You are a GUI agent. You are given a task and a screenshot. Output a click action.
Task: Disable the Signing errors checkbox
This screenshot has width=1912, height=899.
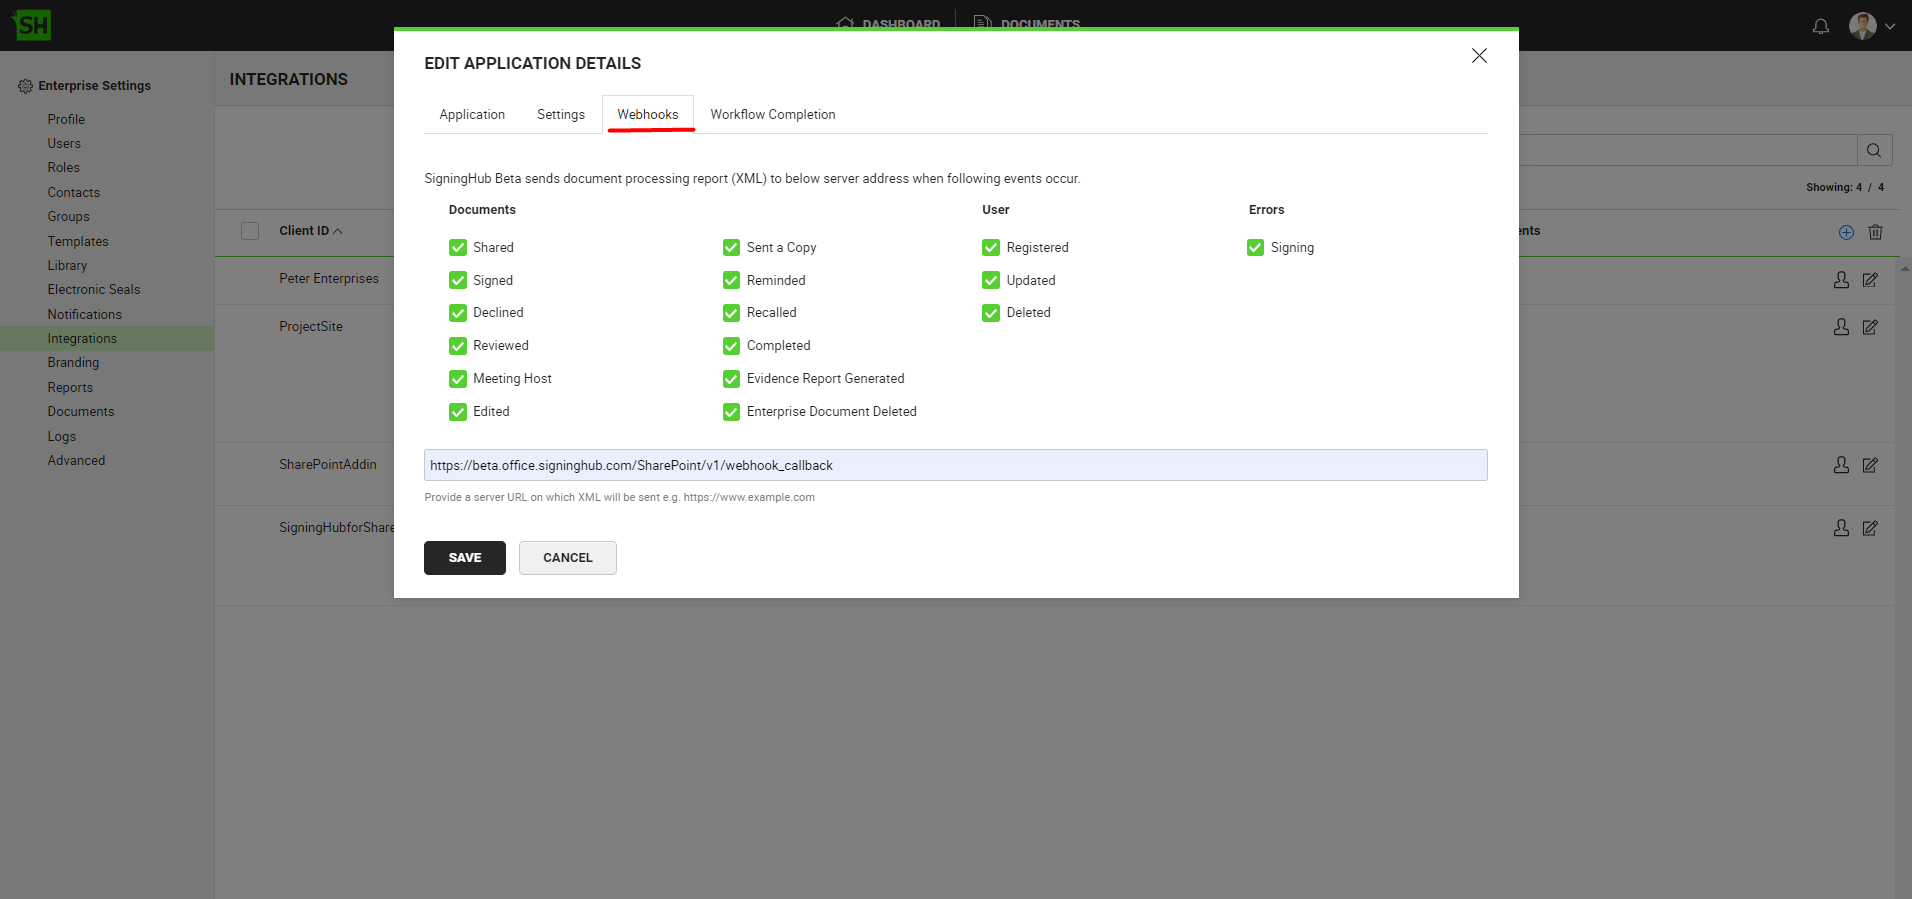coord(1255,248)
